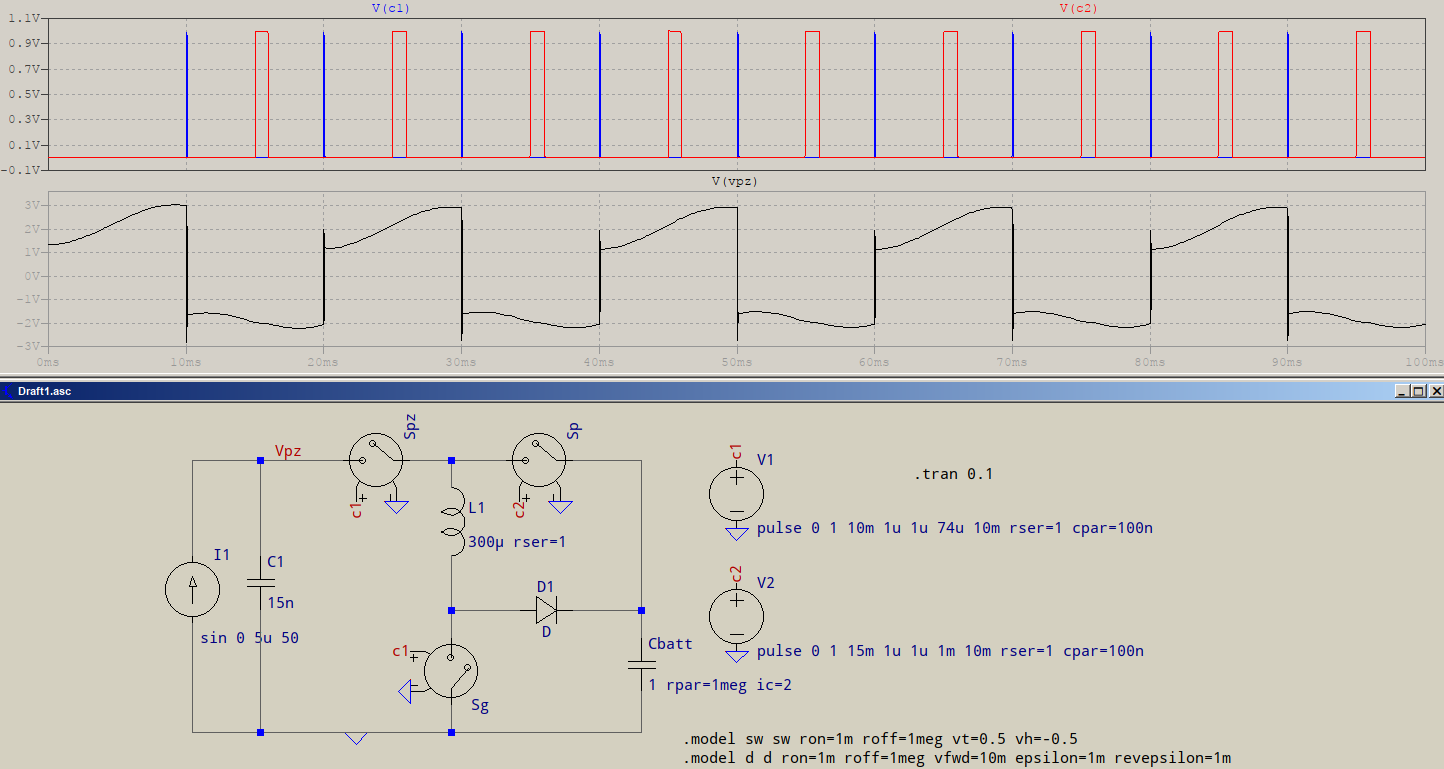Click the 'D' model label below diode

(546, 631)
